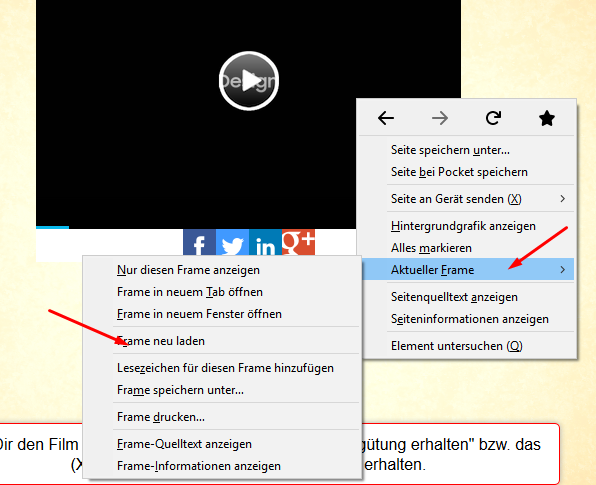Share video via LinkedIn icon

coord(265,242)
